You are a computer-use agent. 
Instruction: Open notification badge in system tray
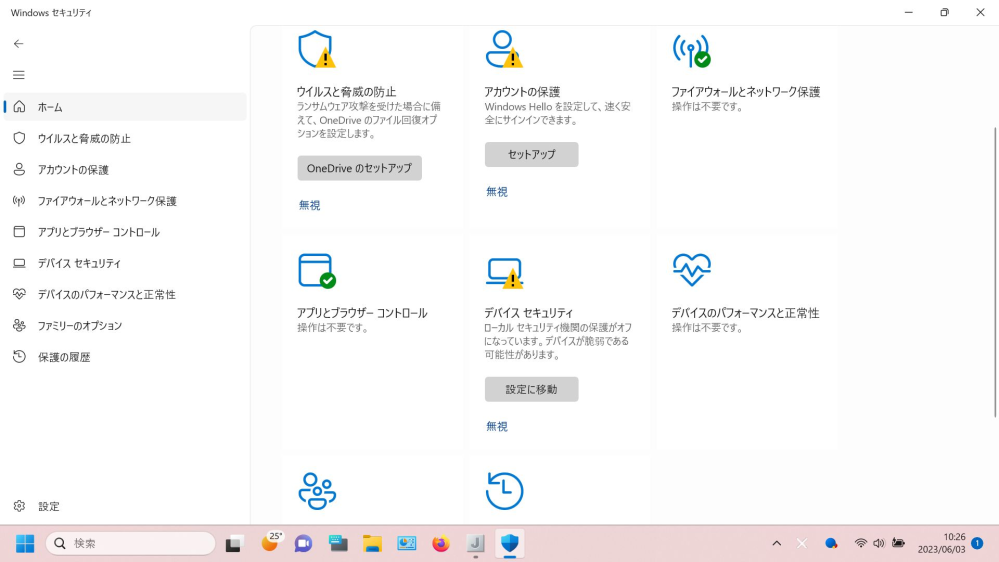(x=977, y=544)
